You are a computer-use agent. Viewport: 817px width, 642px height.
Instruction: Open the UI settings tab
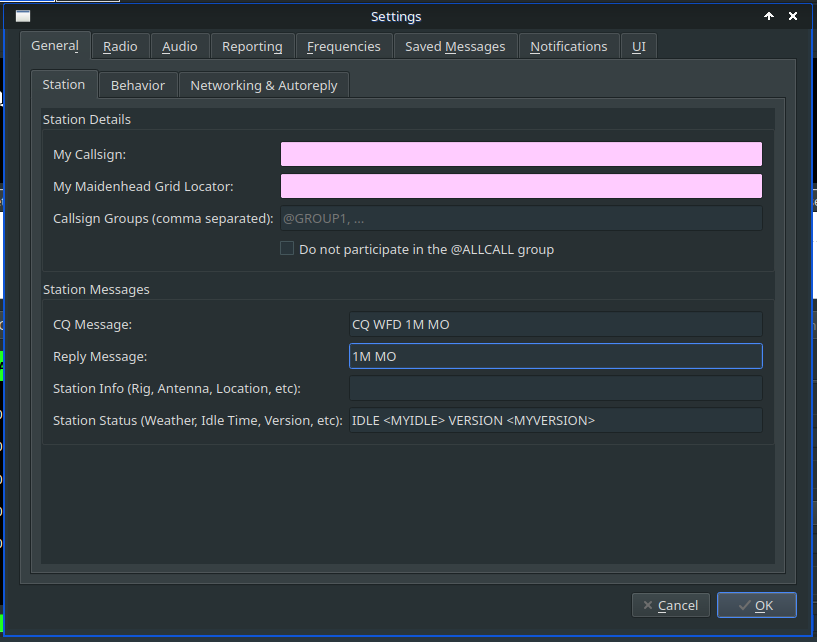[639, 47]
